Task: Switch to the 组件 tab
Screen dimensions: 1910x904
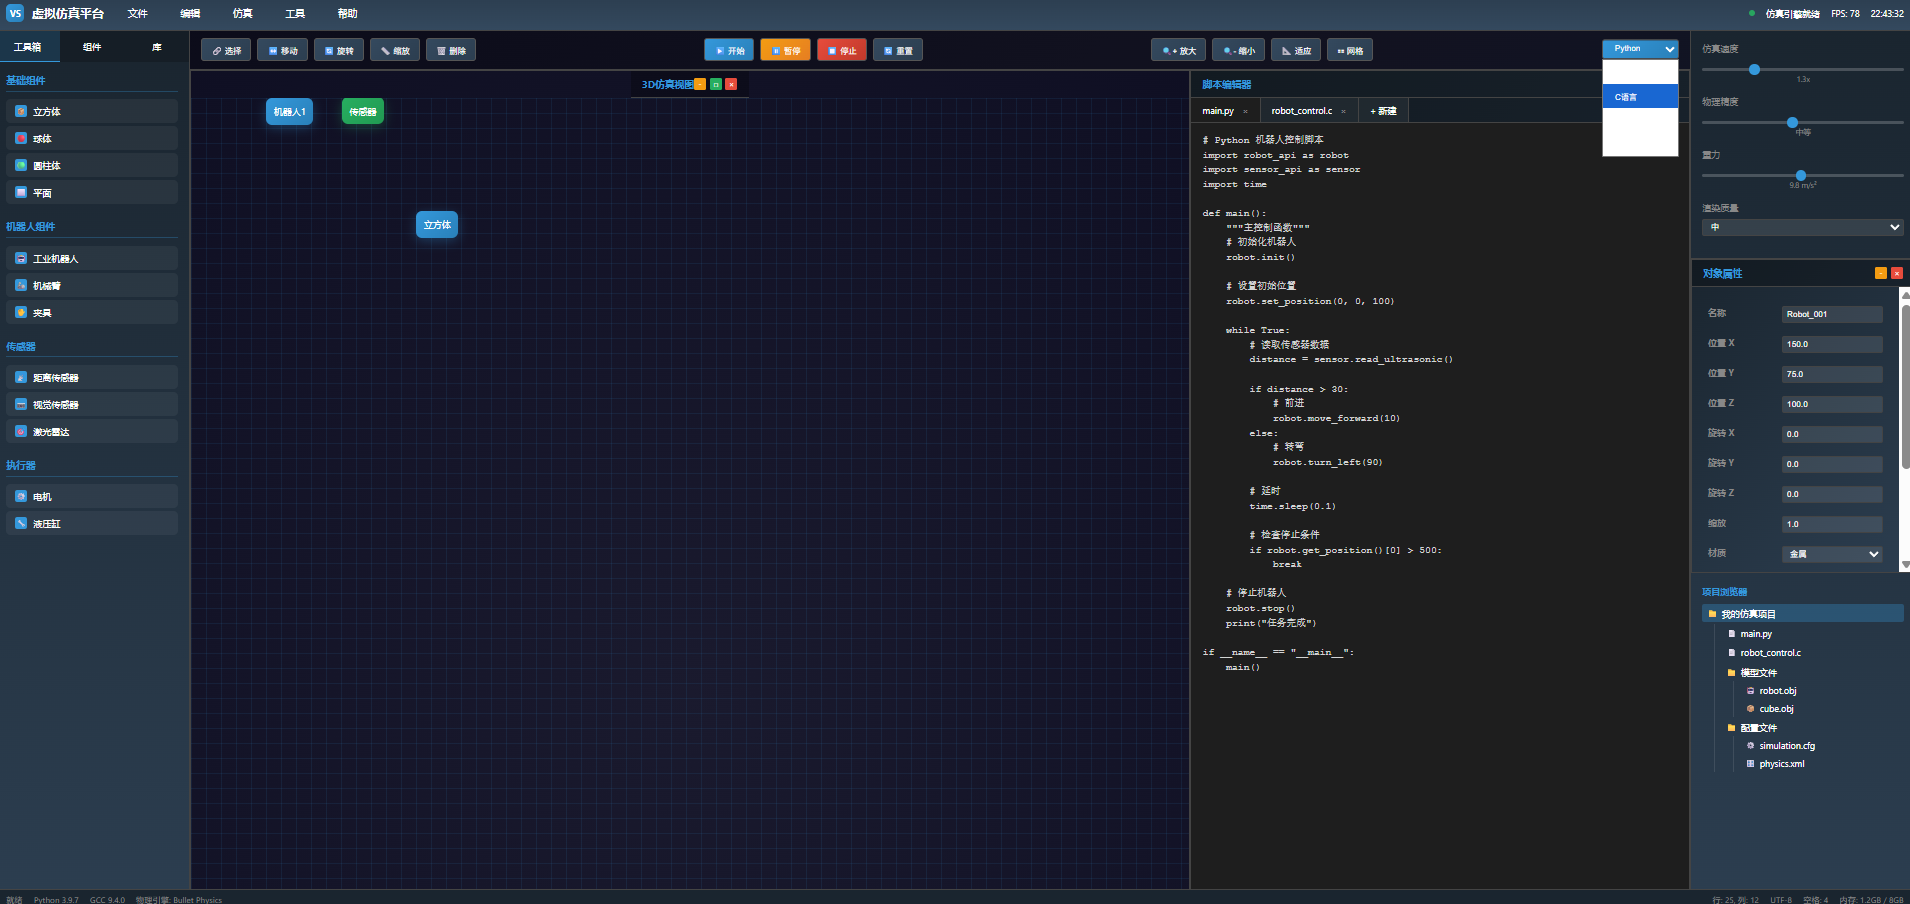Action: coord(92,47)
